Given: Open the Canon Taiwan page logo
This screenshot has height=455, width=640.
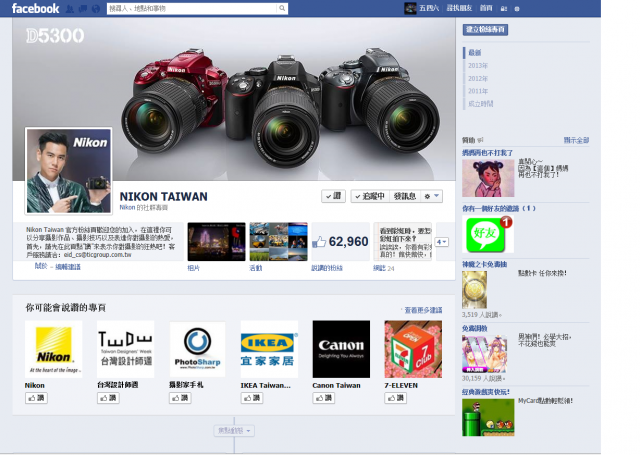Looking at the screenshot, I should pos(341,349).
